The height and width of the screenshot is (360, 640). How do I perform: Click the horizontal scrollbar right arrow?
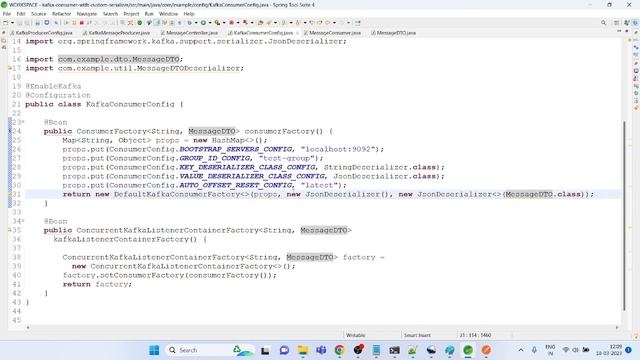[617, 327]
